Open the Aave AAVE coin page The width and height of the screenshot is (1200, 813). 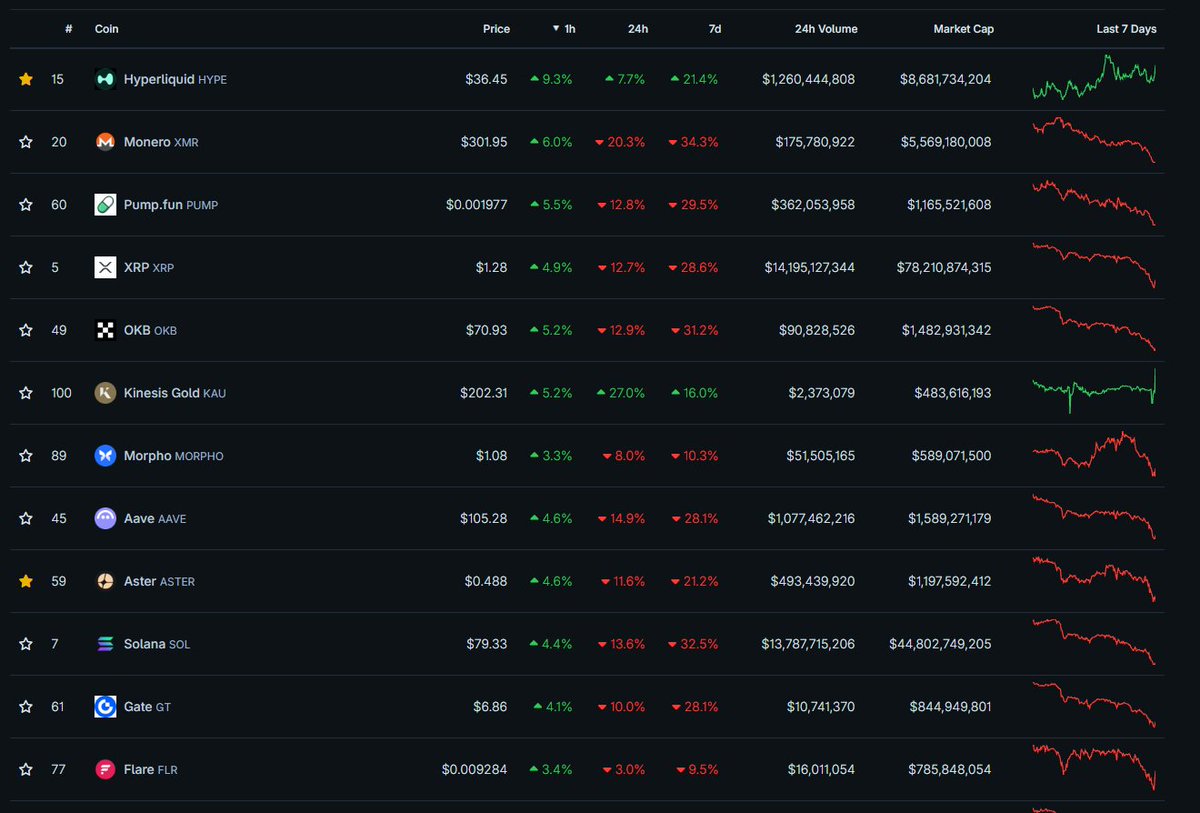pyautogui.click(x=154, y=519)
